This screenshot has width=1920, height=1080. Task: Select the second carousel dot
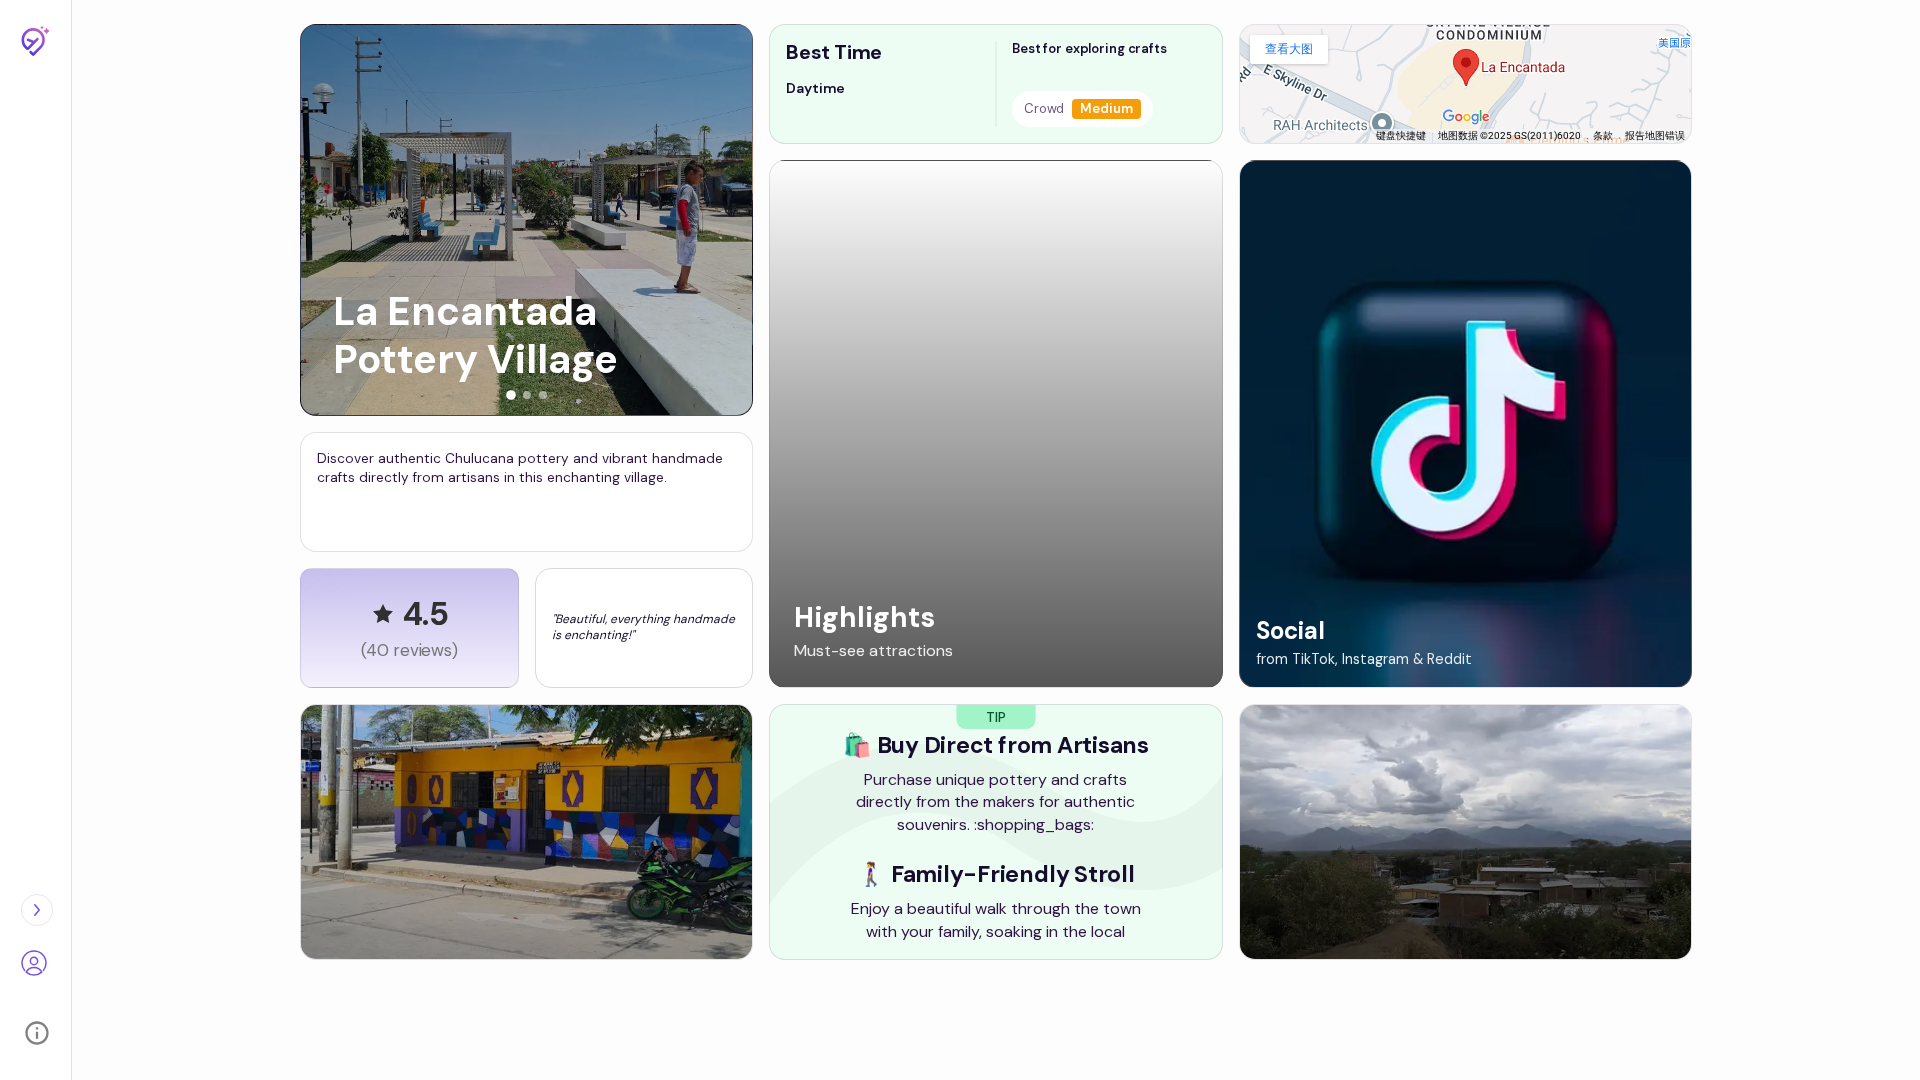(x=527, y=395)
